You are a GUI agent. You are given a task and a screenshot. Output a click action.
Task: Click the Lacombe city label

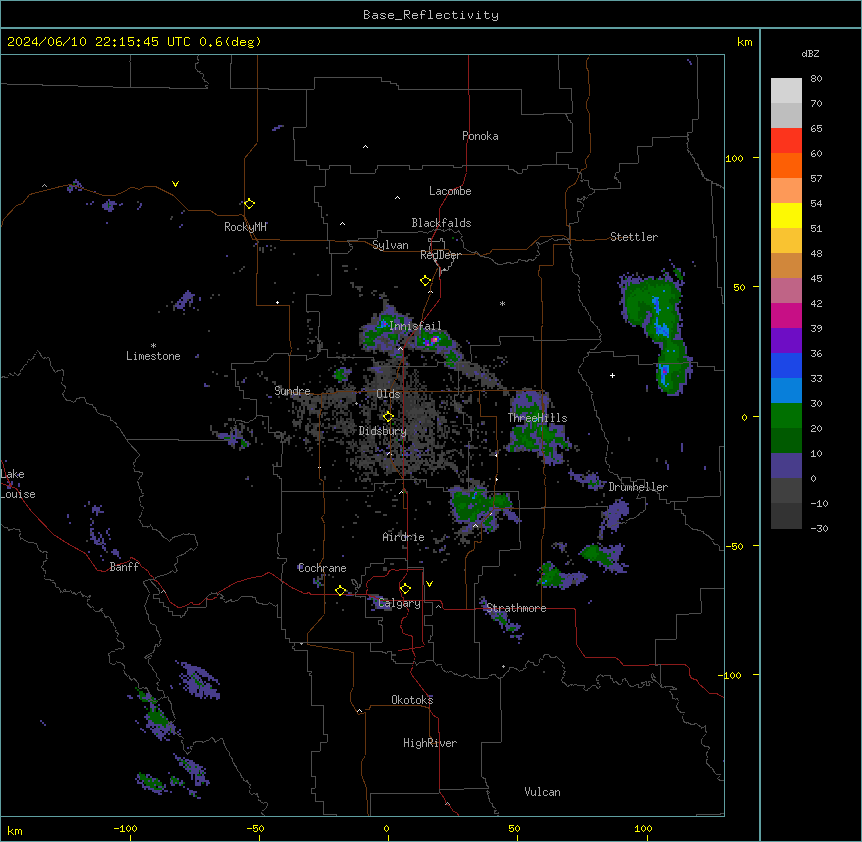[x=450, y=191]
